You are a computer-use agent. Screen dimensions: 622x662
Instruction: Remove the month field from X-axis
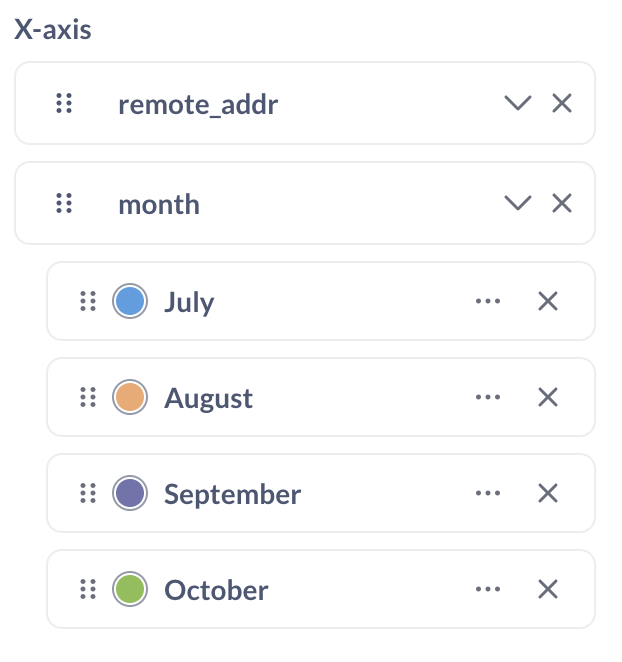[x=562, y=203]
